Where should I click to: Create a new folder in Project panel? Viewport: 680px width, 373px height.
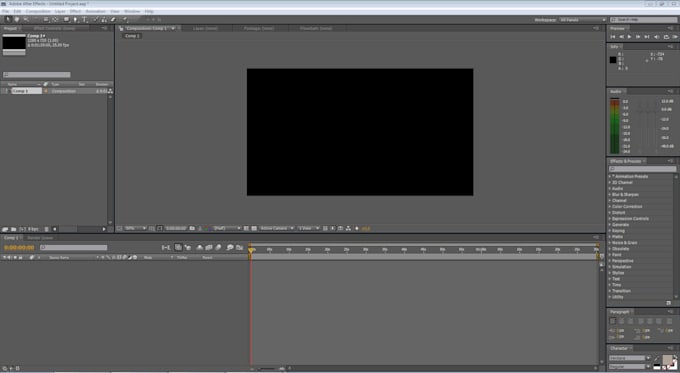pyautogui.click(x=13, y=229)
